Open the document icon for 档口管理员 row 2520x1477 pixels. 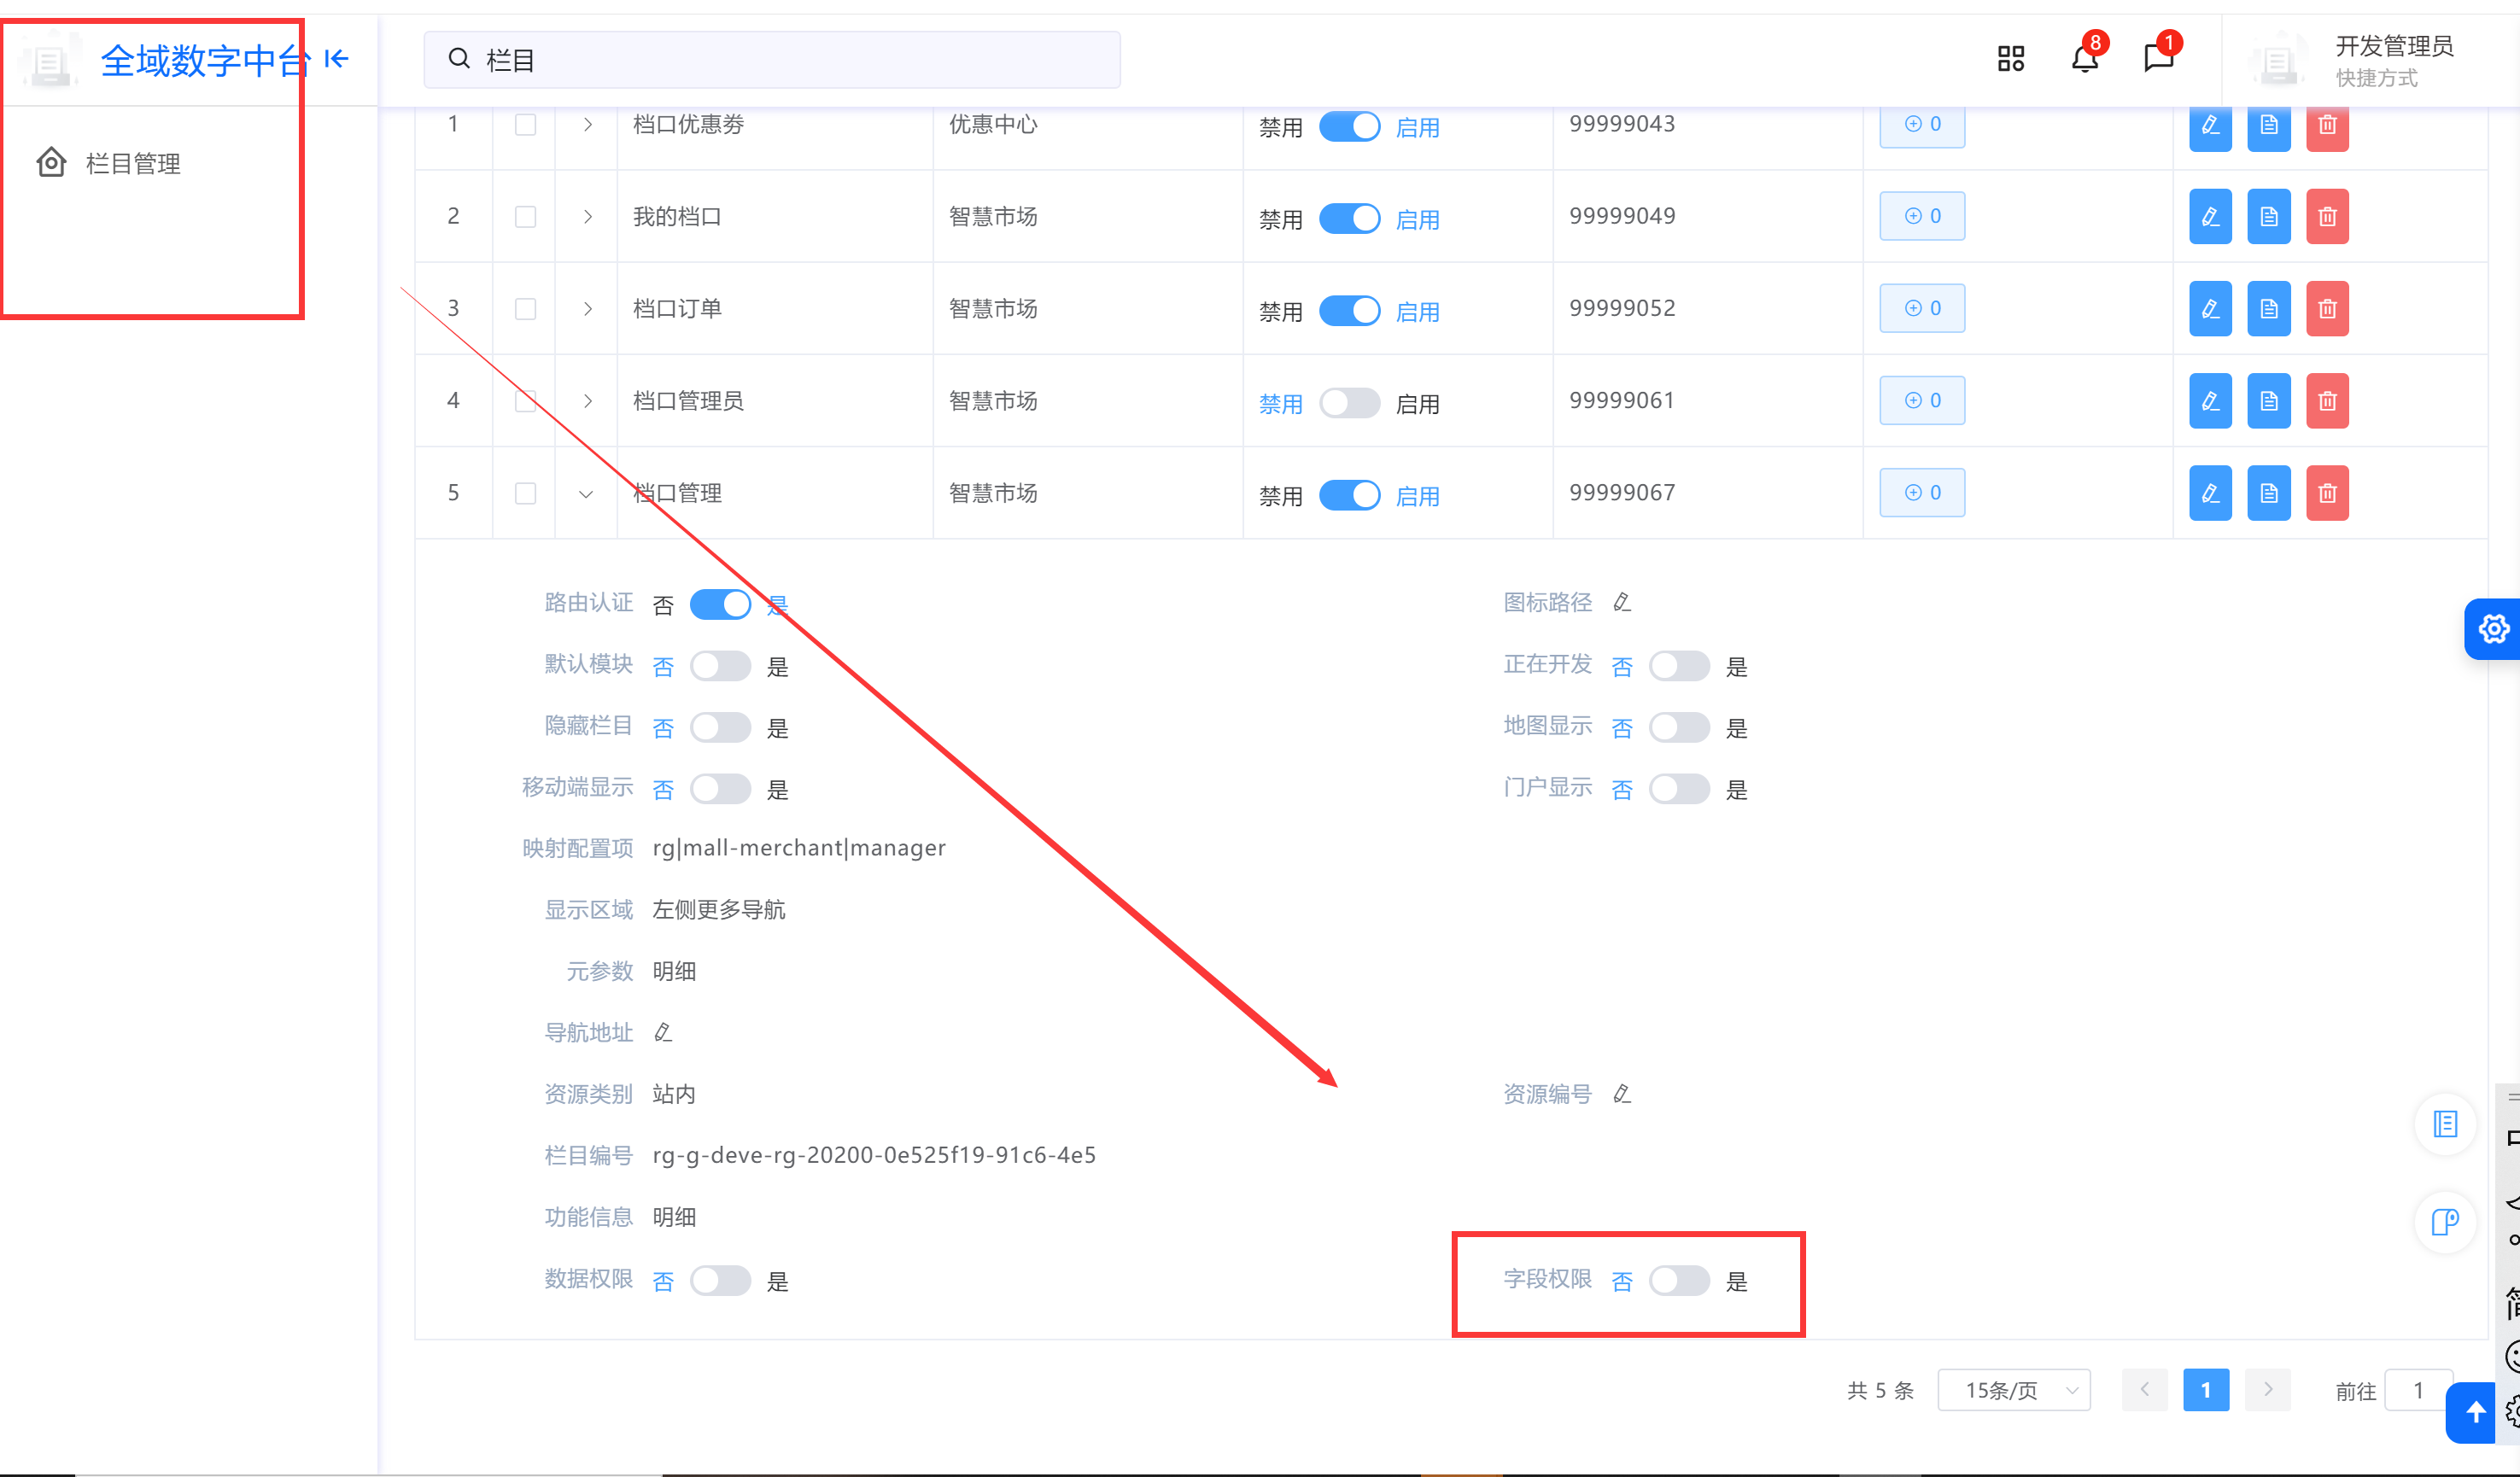(2268, 400)
